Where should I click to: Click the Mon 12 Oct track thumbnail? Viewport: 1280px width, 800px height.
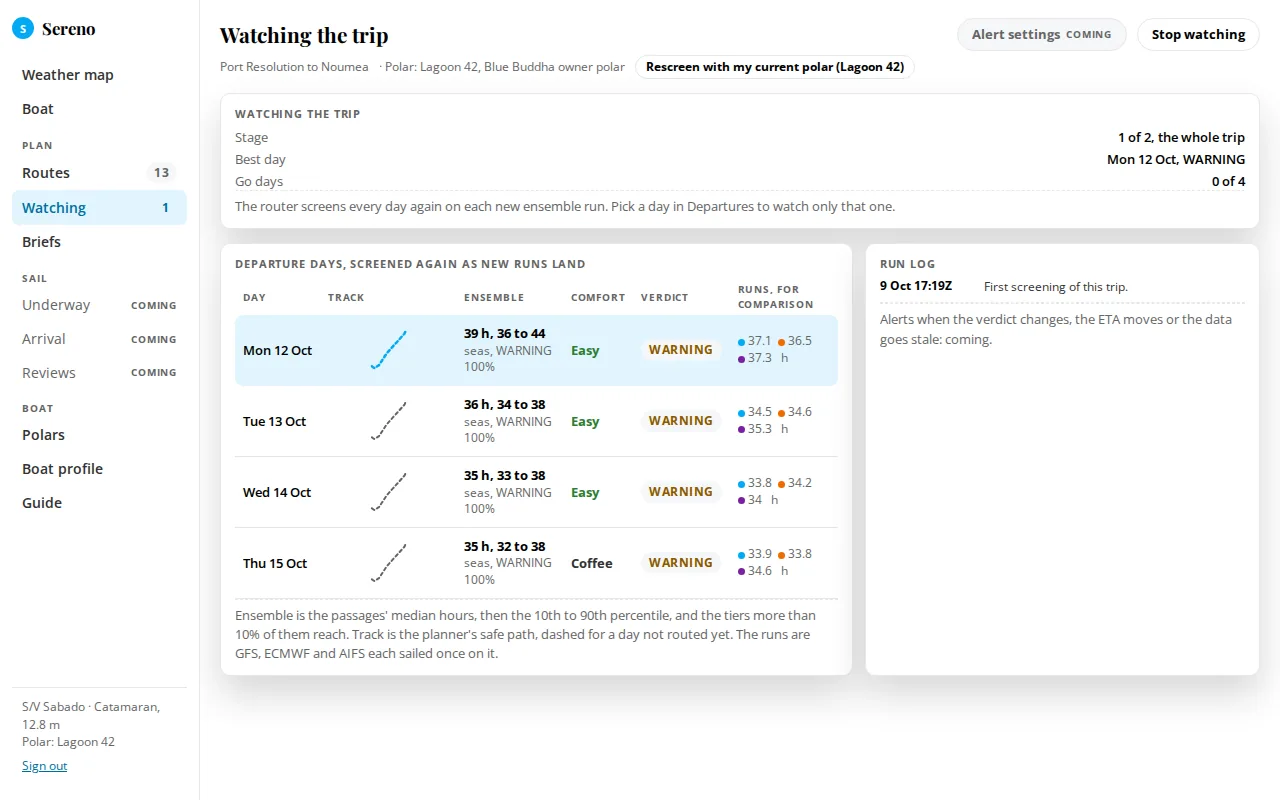pyautogui.click(x=389, y=350)
